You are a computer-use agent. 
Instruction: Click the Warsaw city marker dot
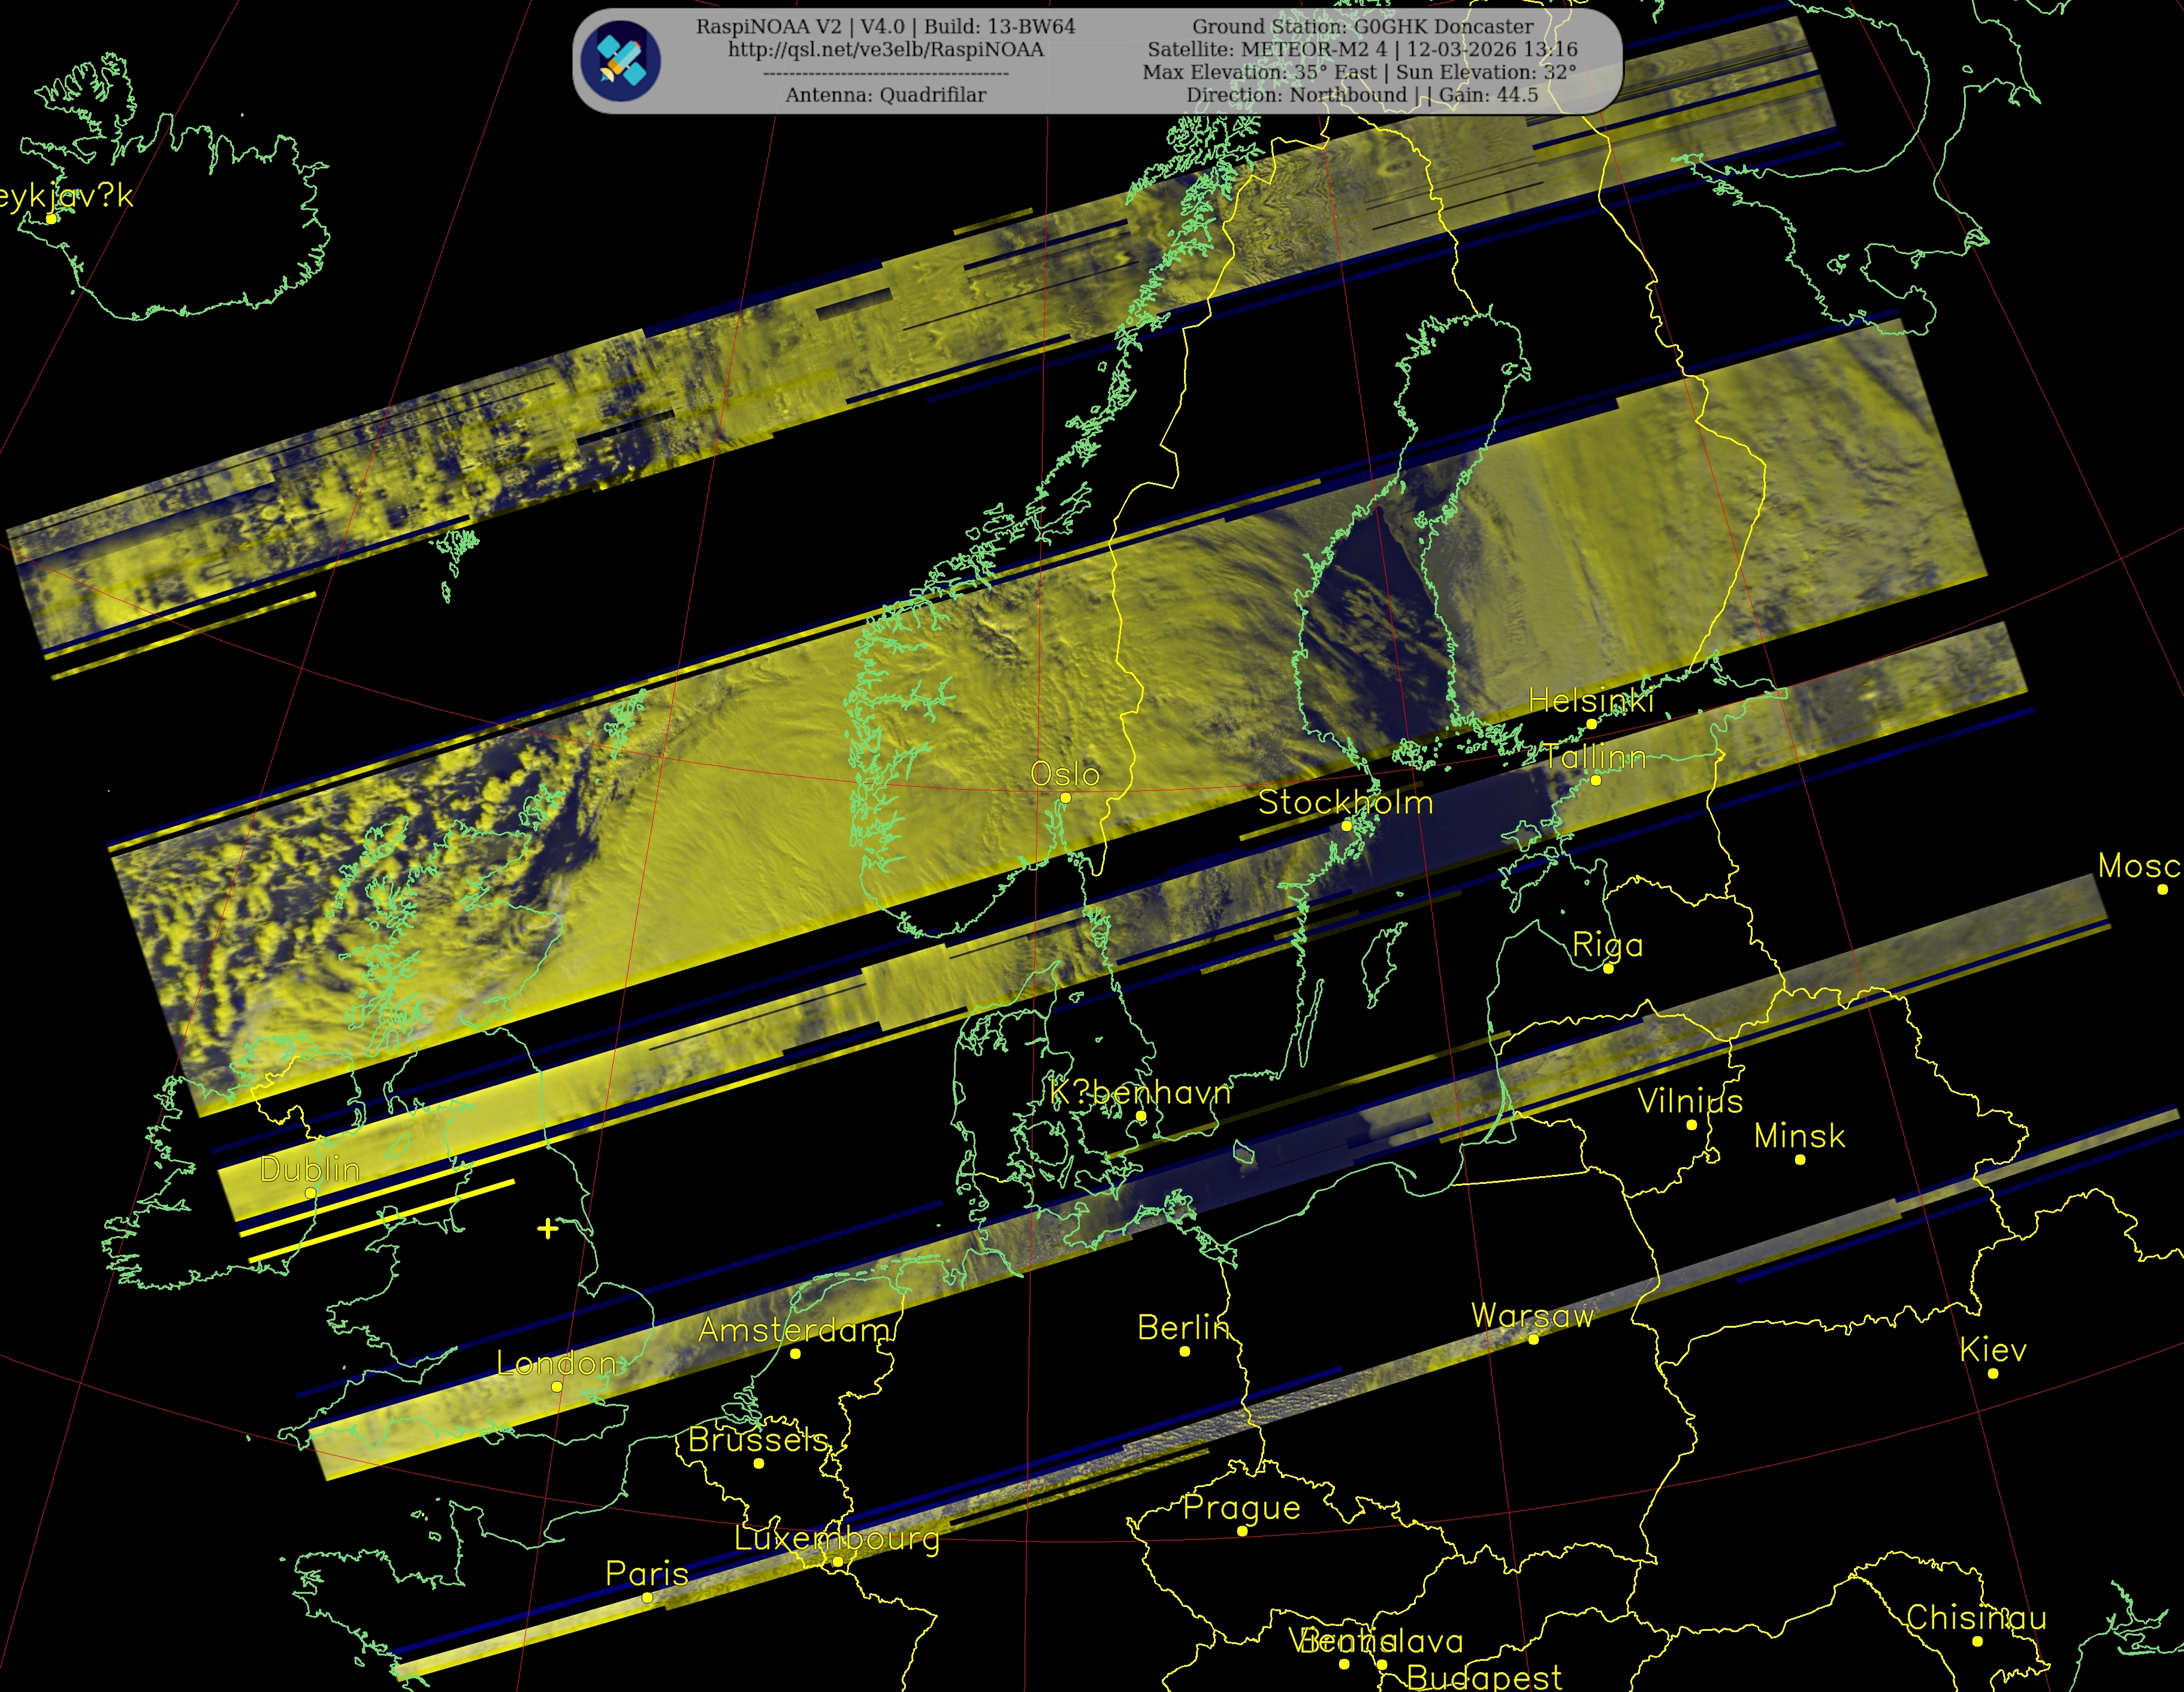(x=1533, y=1339)
